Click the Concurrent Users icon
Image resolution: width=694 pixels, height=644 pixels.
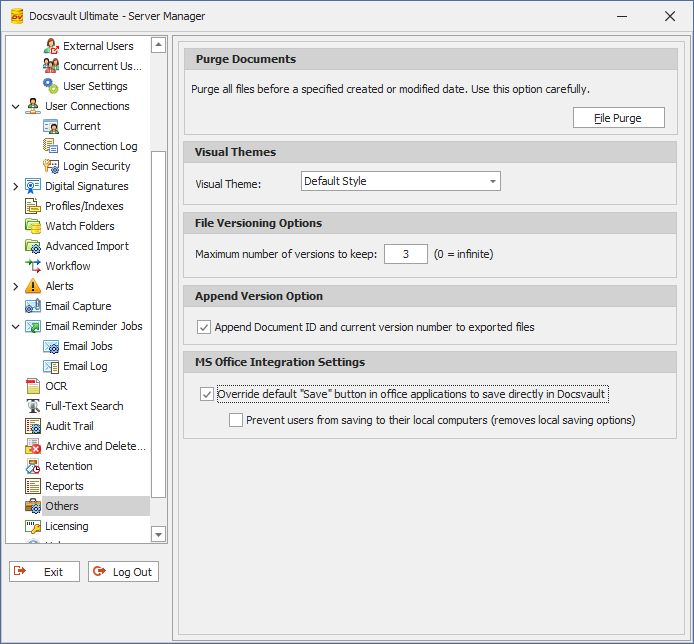click(51, 66)
